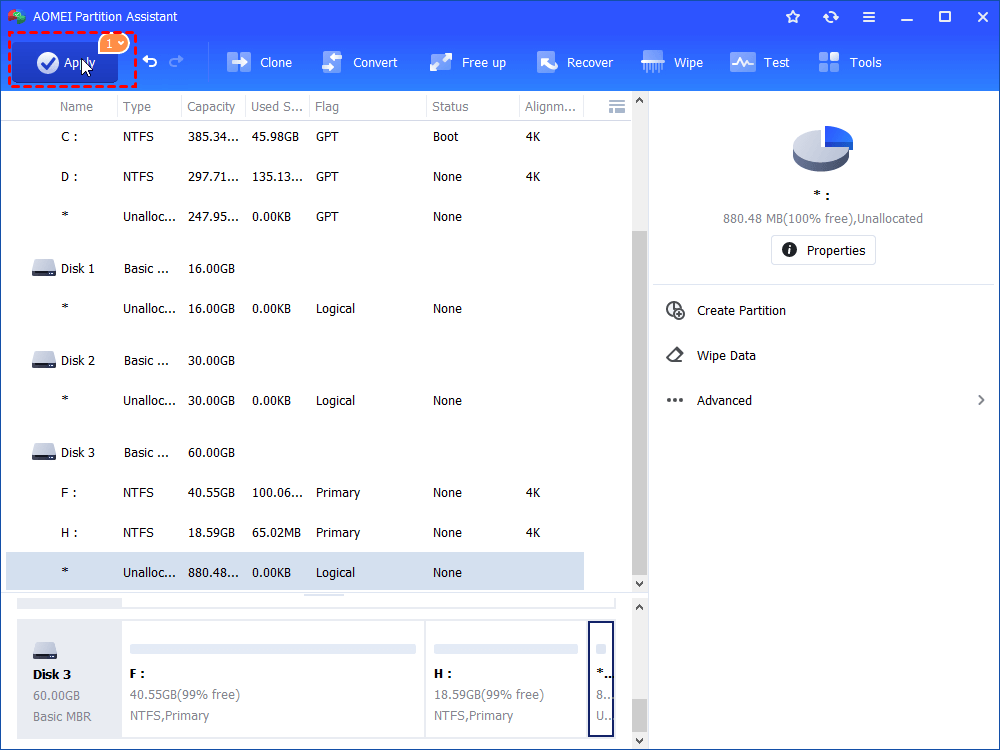
Task: Click the unallocated block in disk map
Action: 601,679
